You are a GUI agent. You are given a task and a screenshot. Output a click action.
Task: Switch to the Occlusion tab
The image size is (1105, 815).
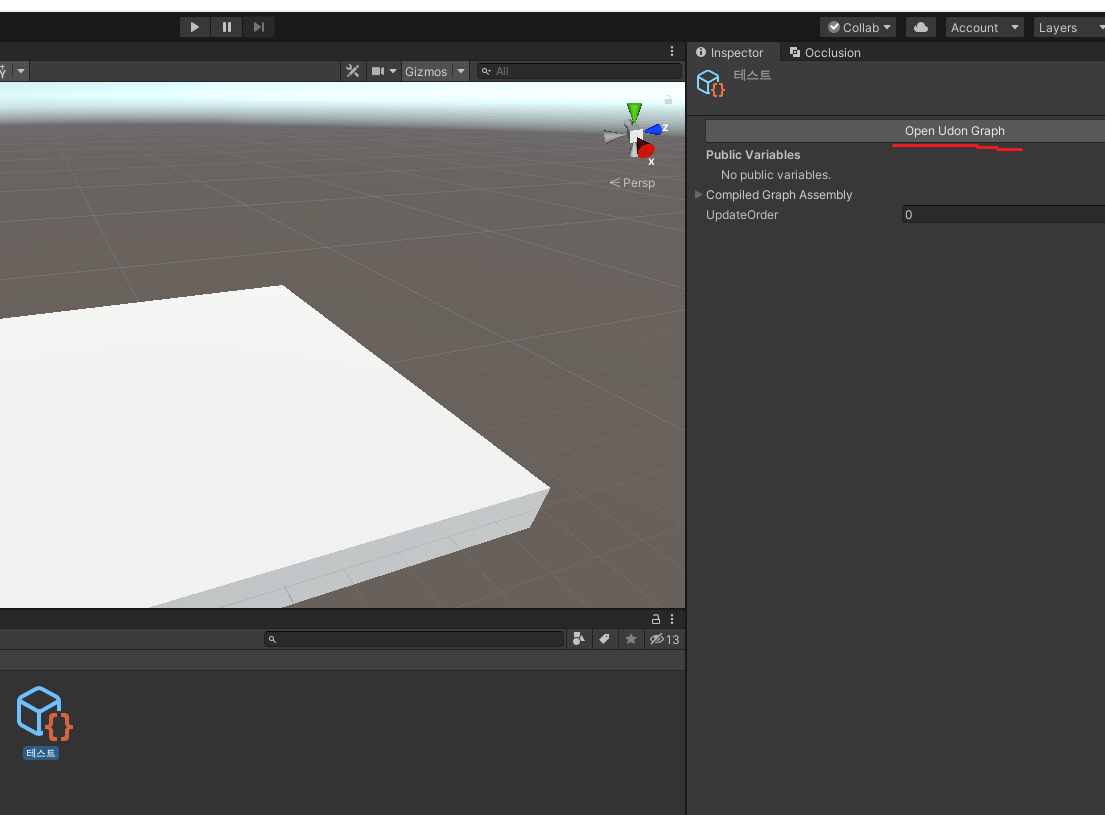point(825,52)
